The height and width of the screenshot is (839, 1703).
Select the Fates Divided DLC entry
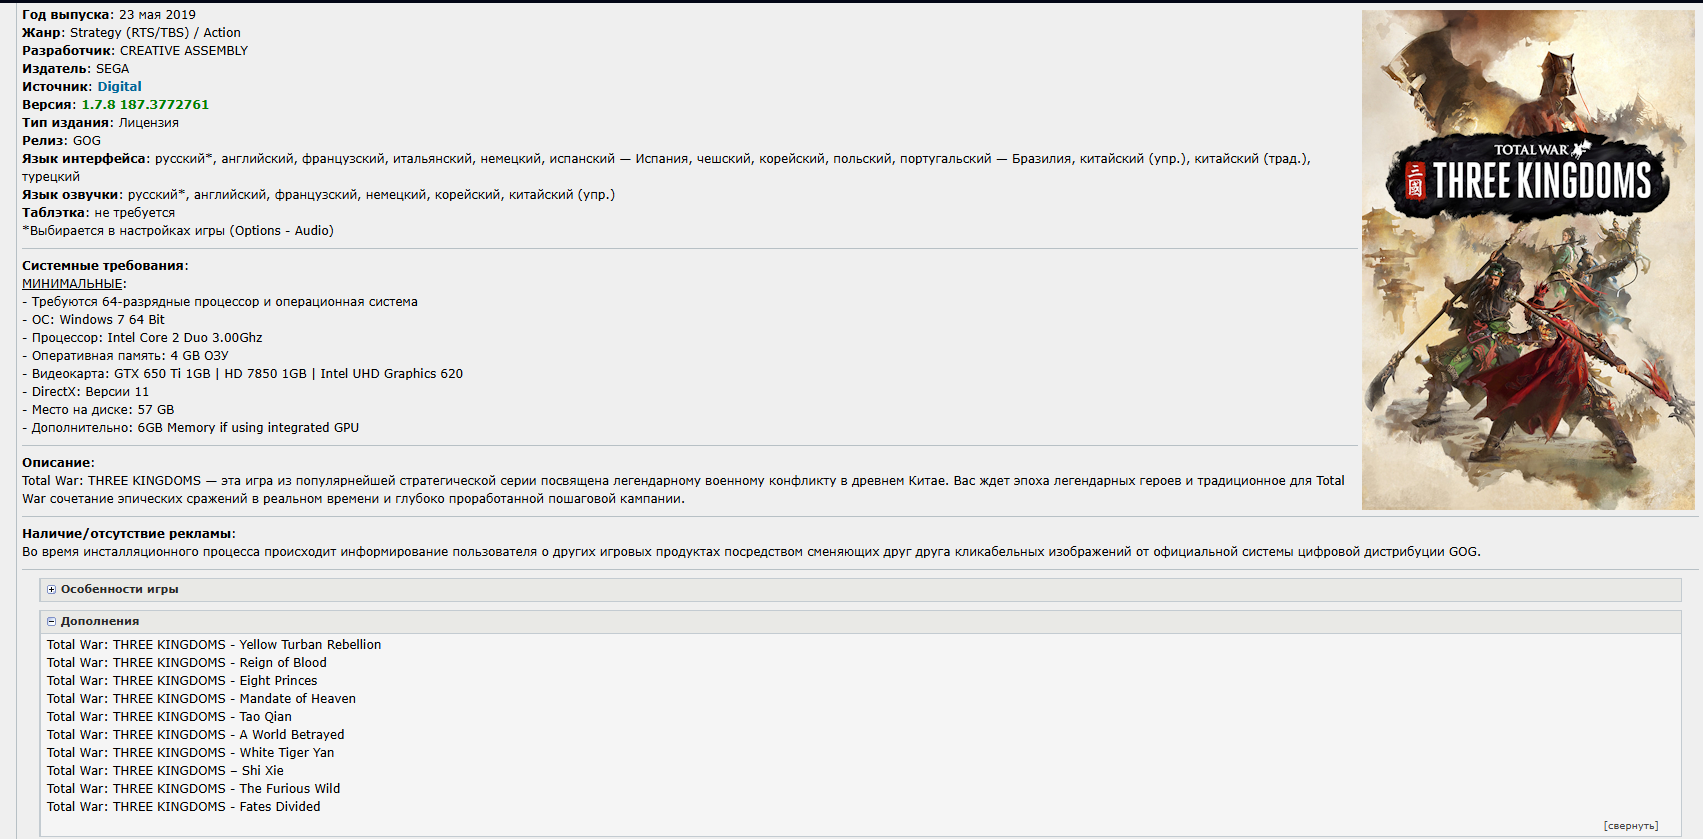(x=184, y=807)
